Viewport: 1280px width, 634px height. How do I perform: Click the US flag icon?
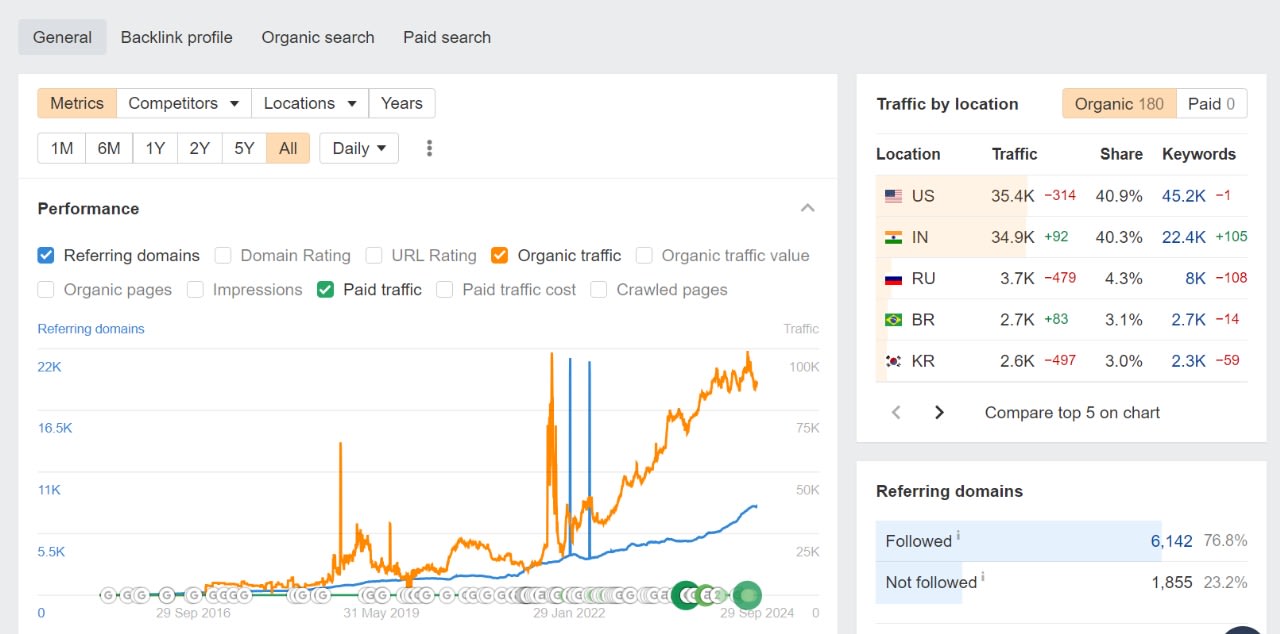click(893, 196)
